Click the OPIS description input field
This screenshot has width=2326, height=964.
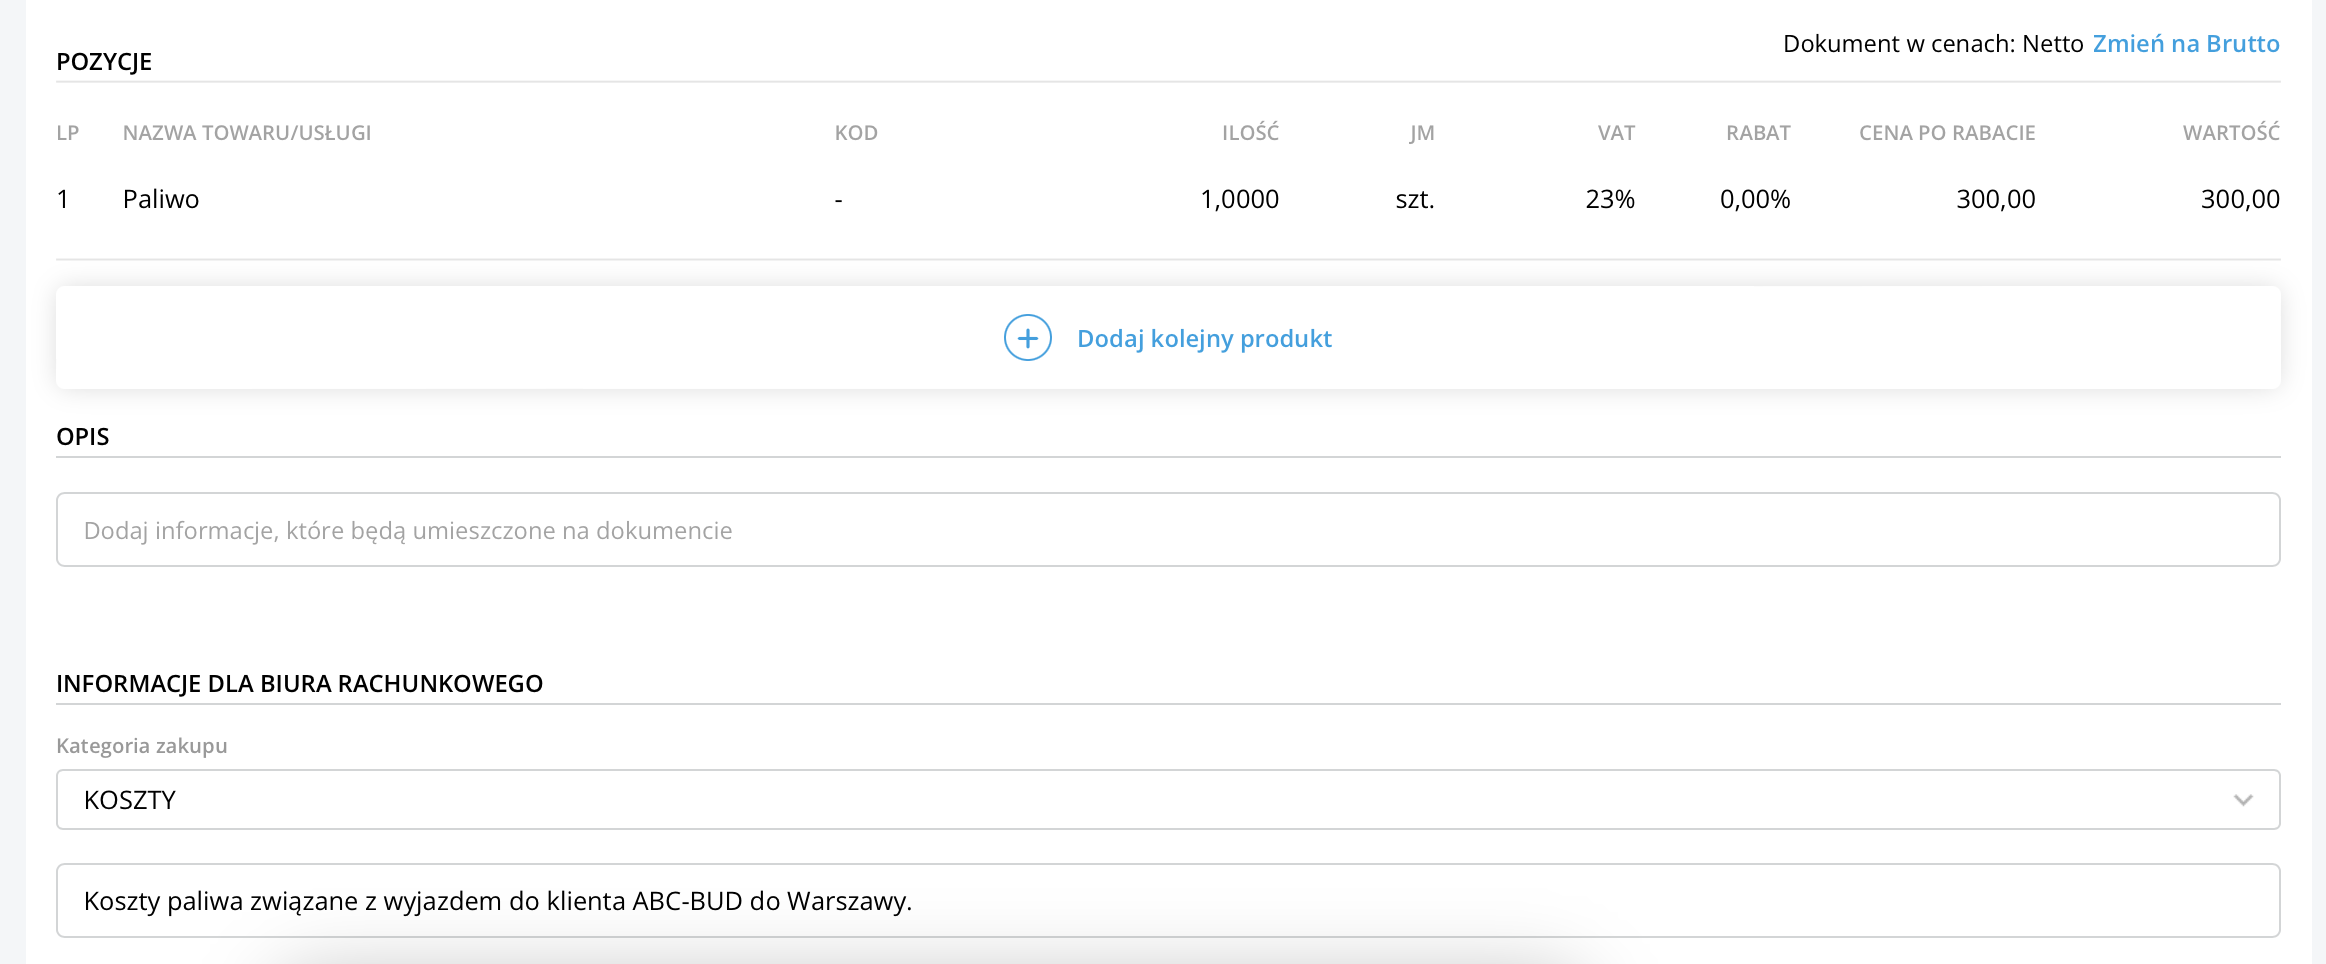point(1167,530)
